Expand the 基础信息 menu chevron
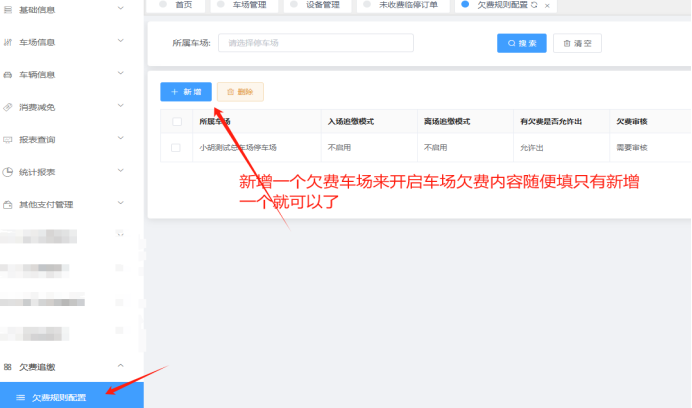 pyautogui.click(x=120, y=8)
